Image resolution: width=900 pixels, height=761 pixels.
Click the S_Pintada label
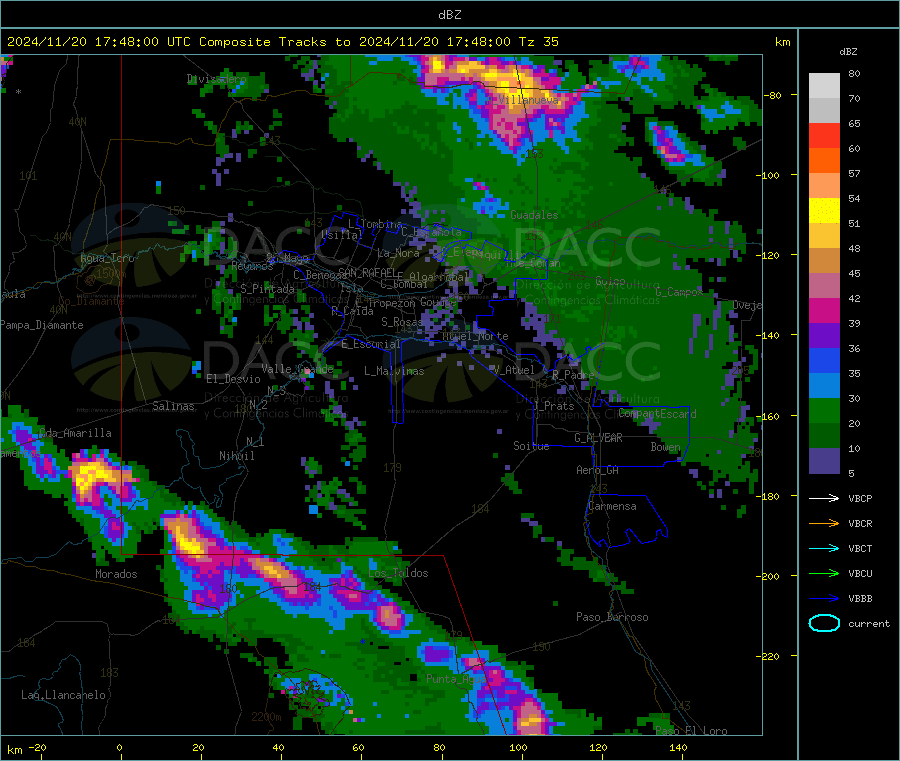tap(267, 289)
